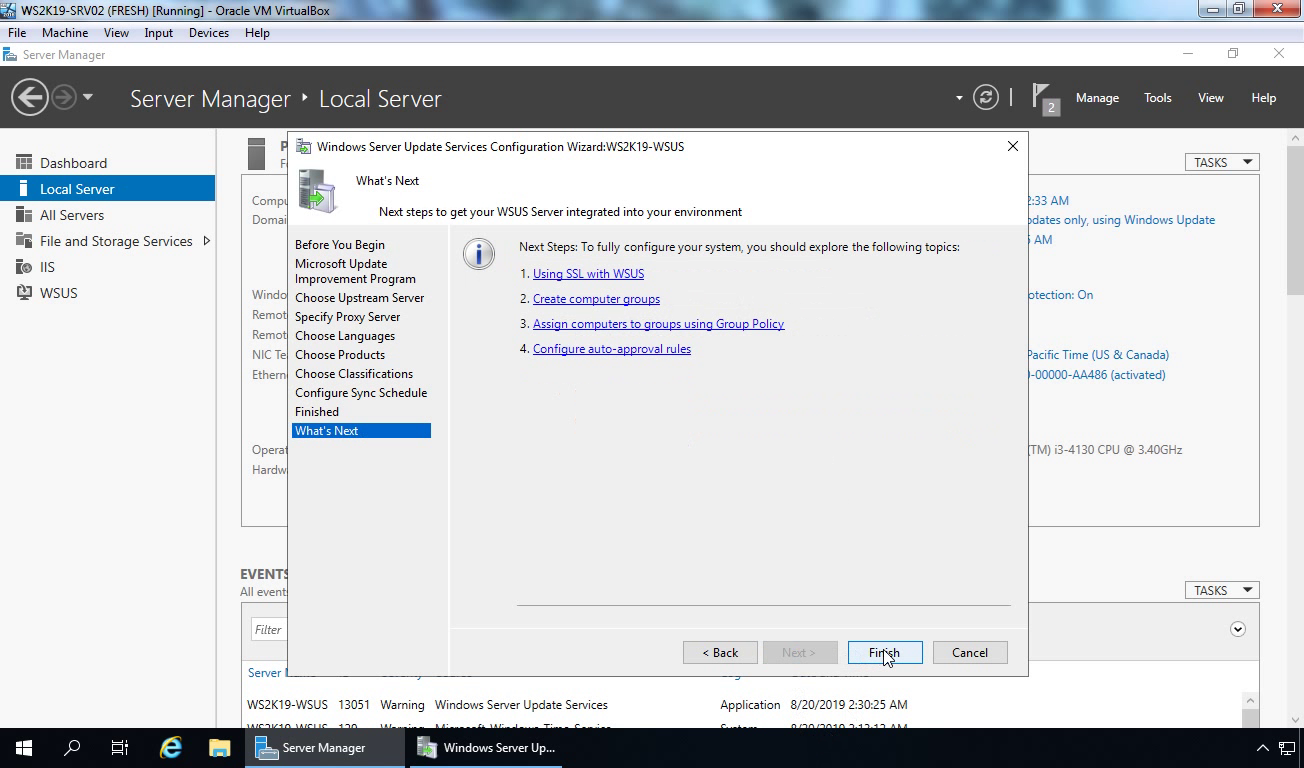The height and width of the screenshot is (768, 1304).
Task: Open the Tools menu
Action: coord(1158,98)
